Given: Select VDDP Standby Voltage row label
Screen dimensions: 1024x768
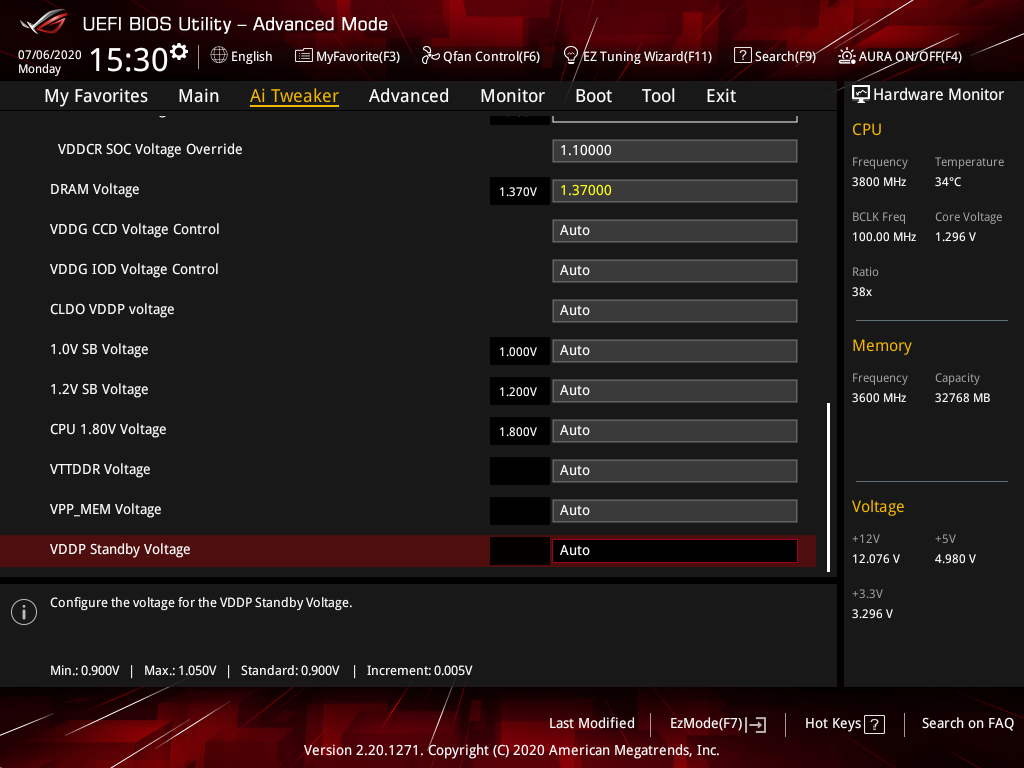Looking at the screenshot, I should click(x=120, y=549).
